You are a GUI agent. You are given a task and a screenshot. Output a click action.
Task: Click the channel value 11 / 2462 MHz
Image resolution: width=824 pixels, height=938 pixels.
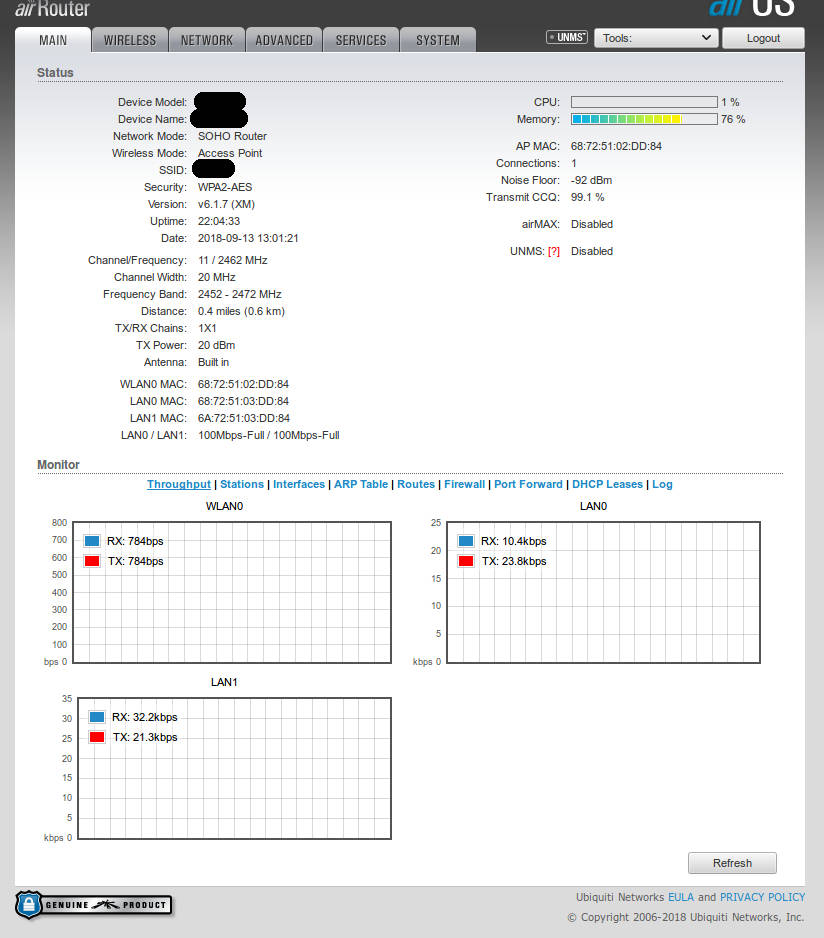(x=233, y=260)
